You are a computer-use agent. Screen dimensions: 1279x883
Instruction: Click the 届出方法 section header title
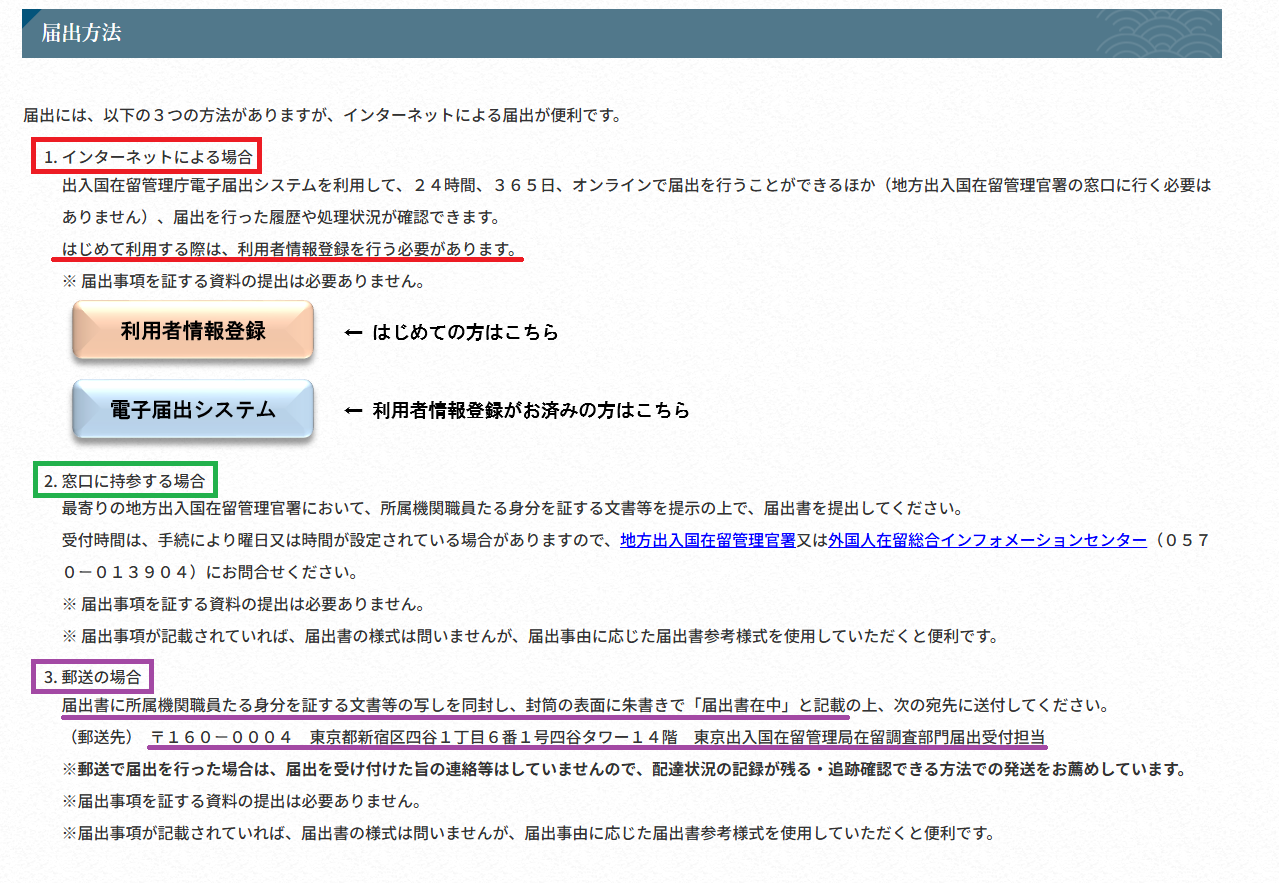click(81, 33)
